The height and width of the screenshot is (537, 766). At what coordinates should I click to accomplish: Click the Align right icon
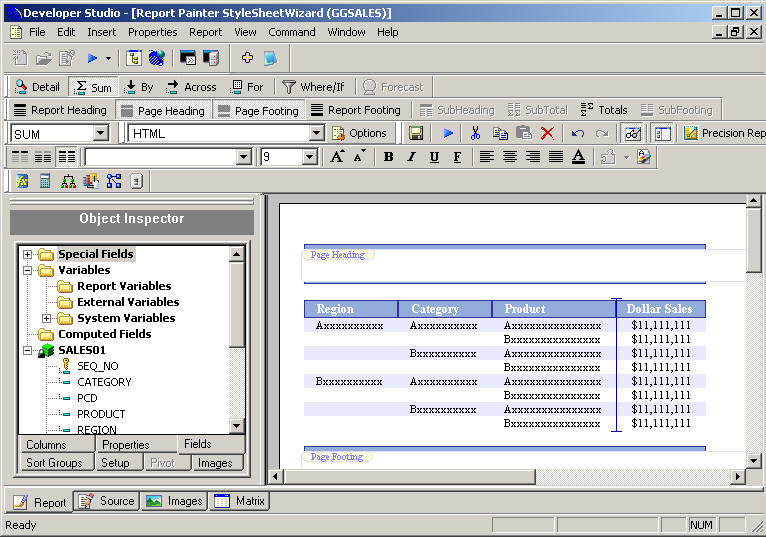click(x=532, y=157)
